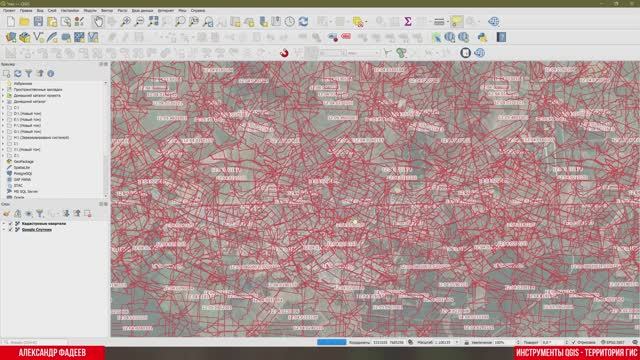Expand the Домашний каталог проекта node
Viewport: 640px width, 360px height.
3,96
